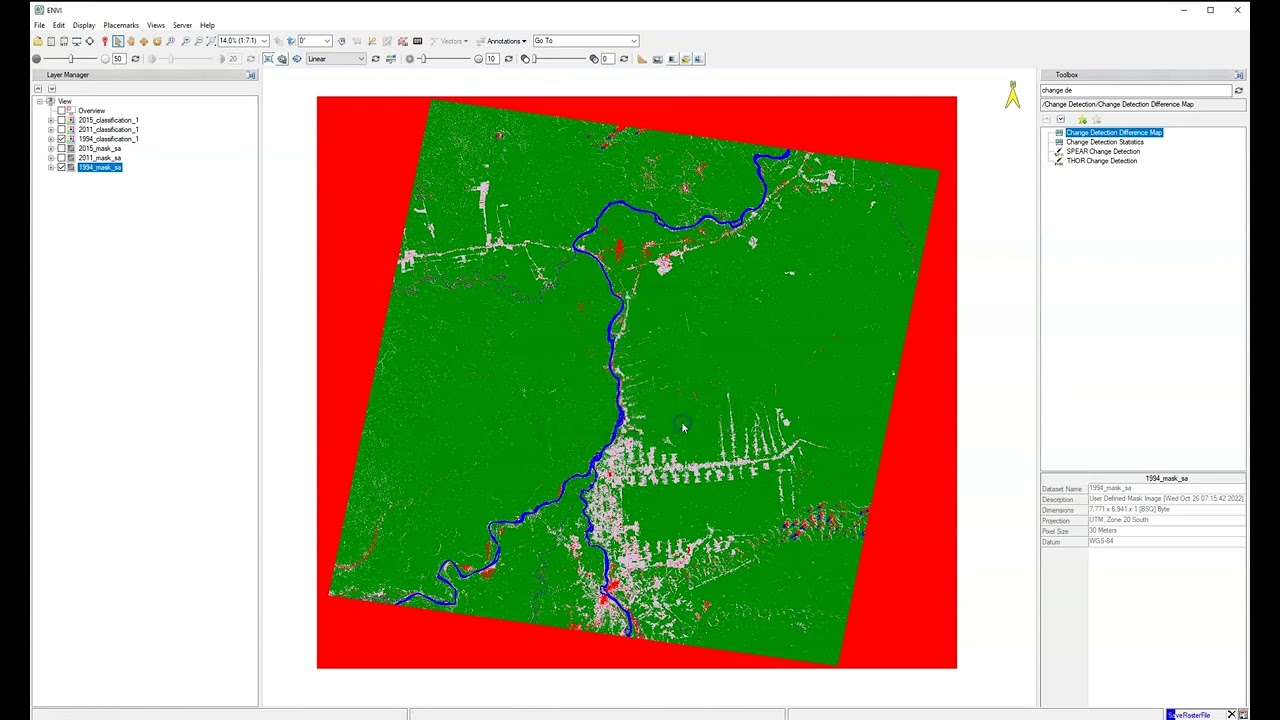Open the Edit menu
This screenshot has height=720, width=1280.
tap(59, 25)
